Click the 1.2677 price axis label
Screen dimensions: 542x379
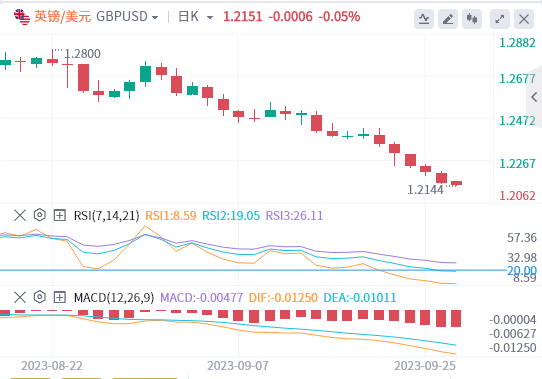517,79
